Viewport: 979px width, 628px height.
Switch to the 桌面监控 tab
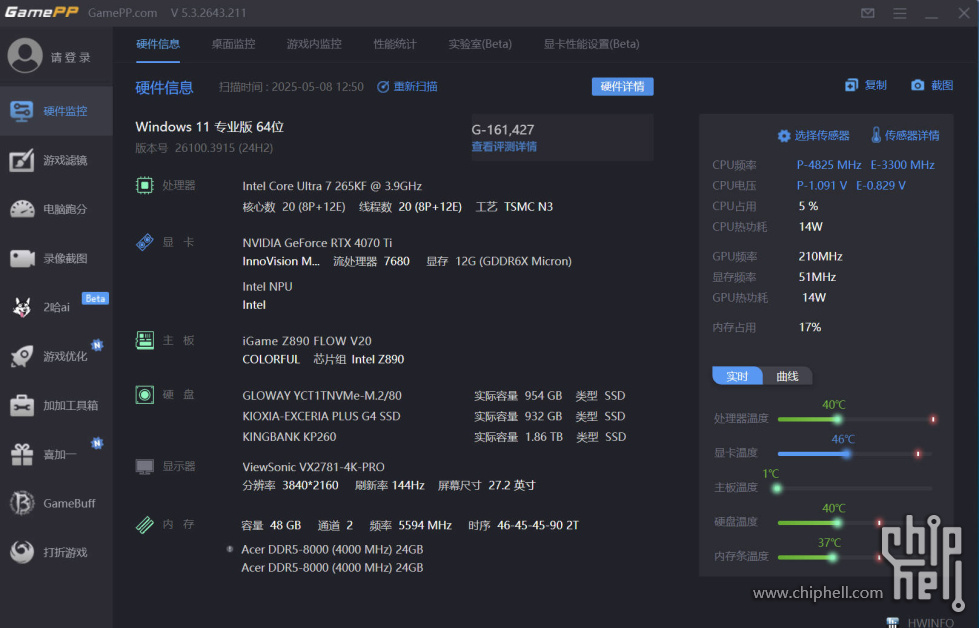234,44
